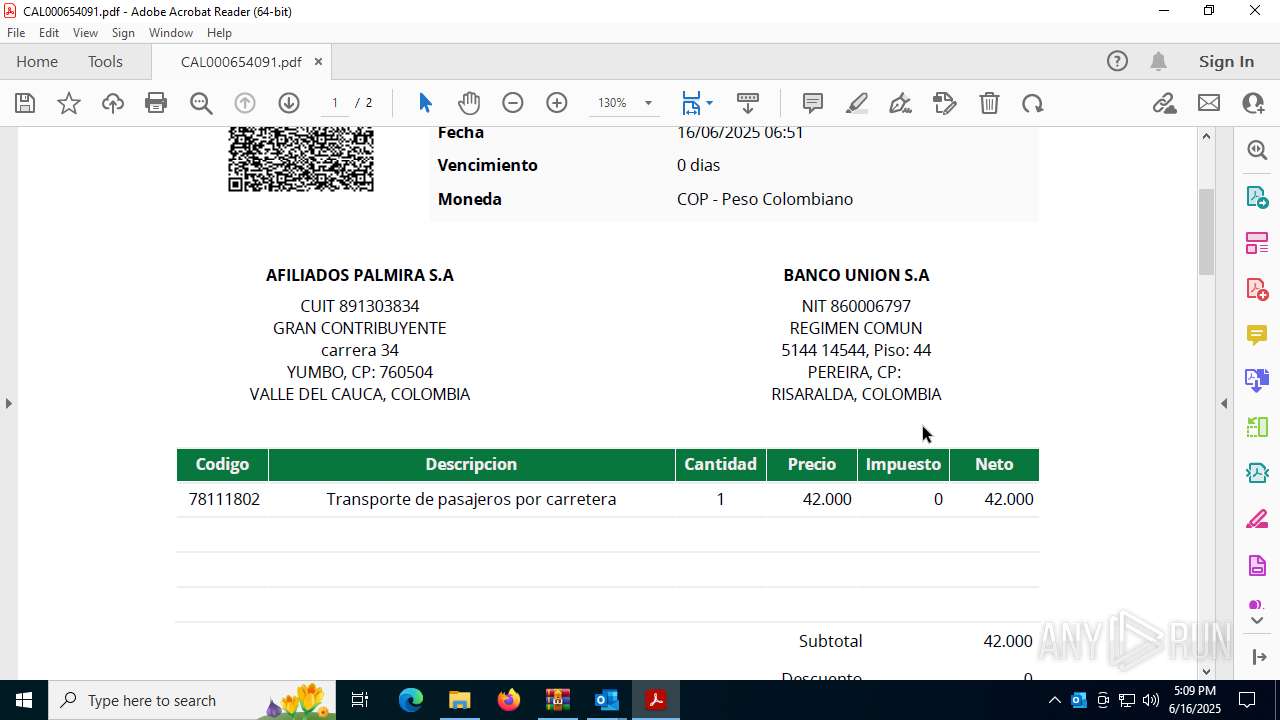Rotate the page view clockwise

(x=1033, y=103)
